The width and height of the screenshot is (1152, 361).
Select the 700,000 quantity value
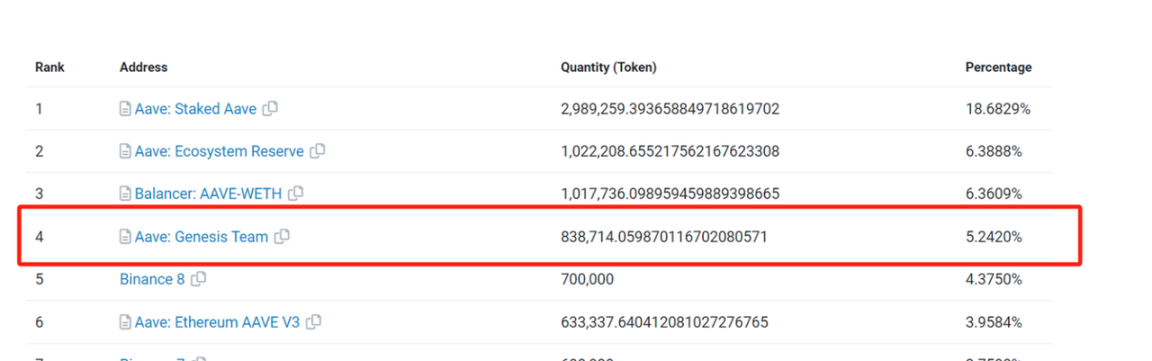coord(587,279)
